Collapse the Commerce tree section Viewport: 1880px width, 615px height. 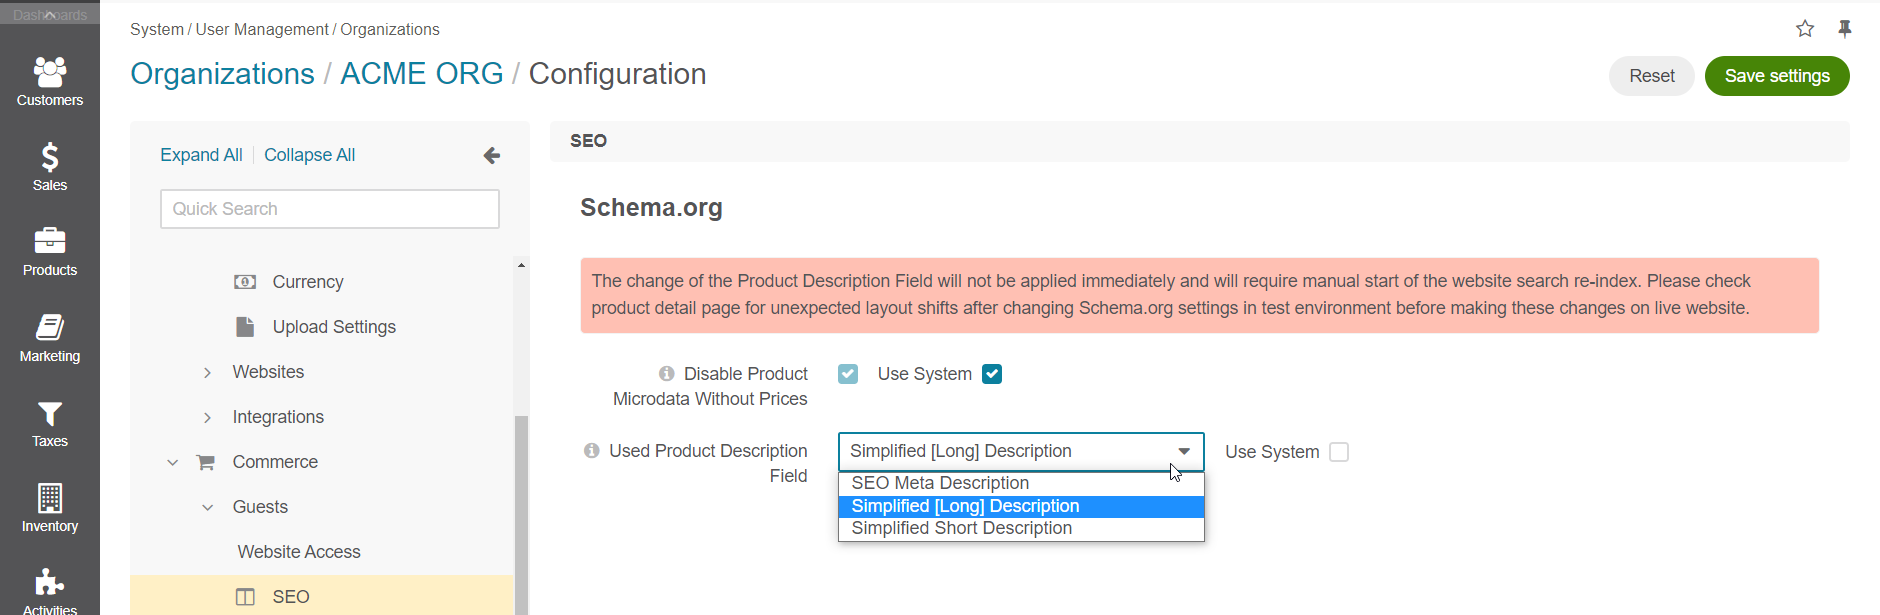[x=173, y=462]
